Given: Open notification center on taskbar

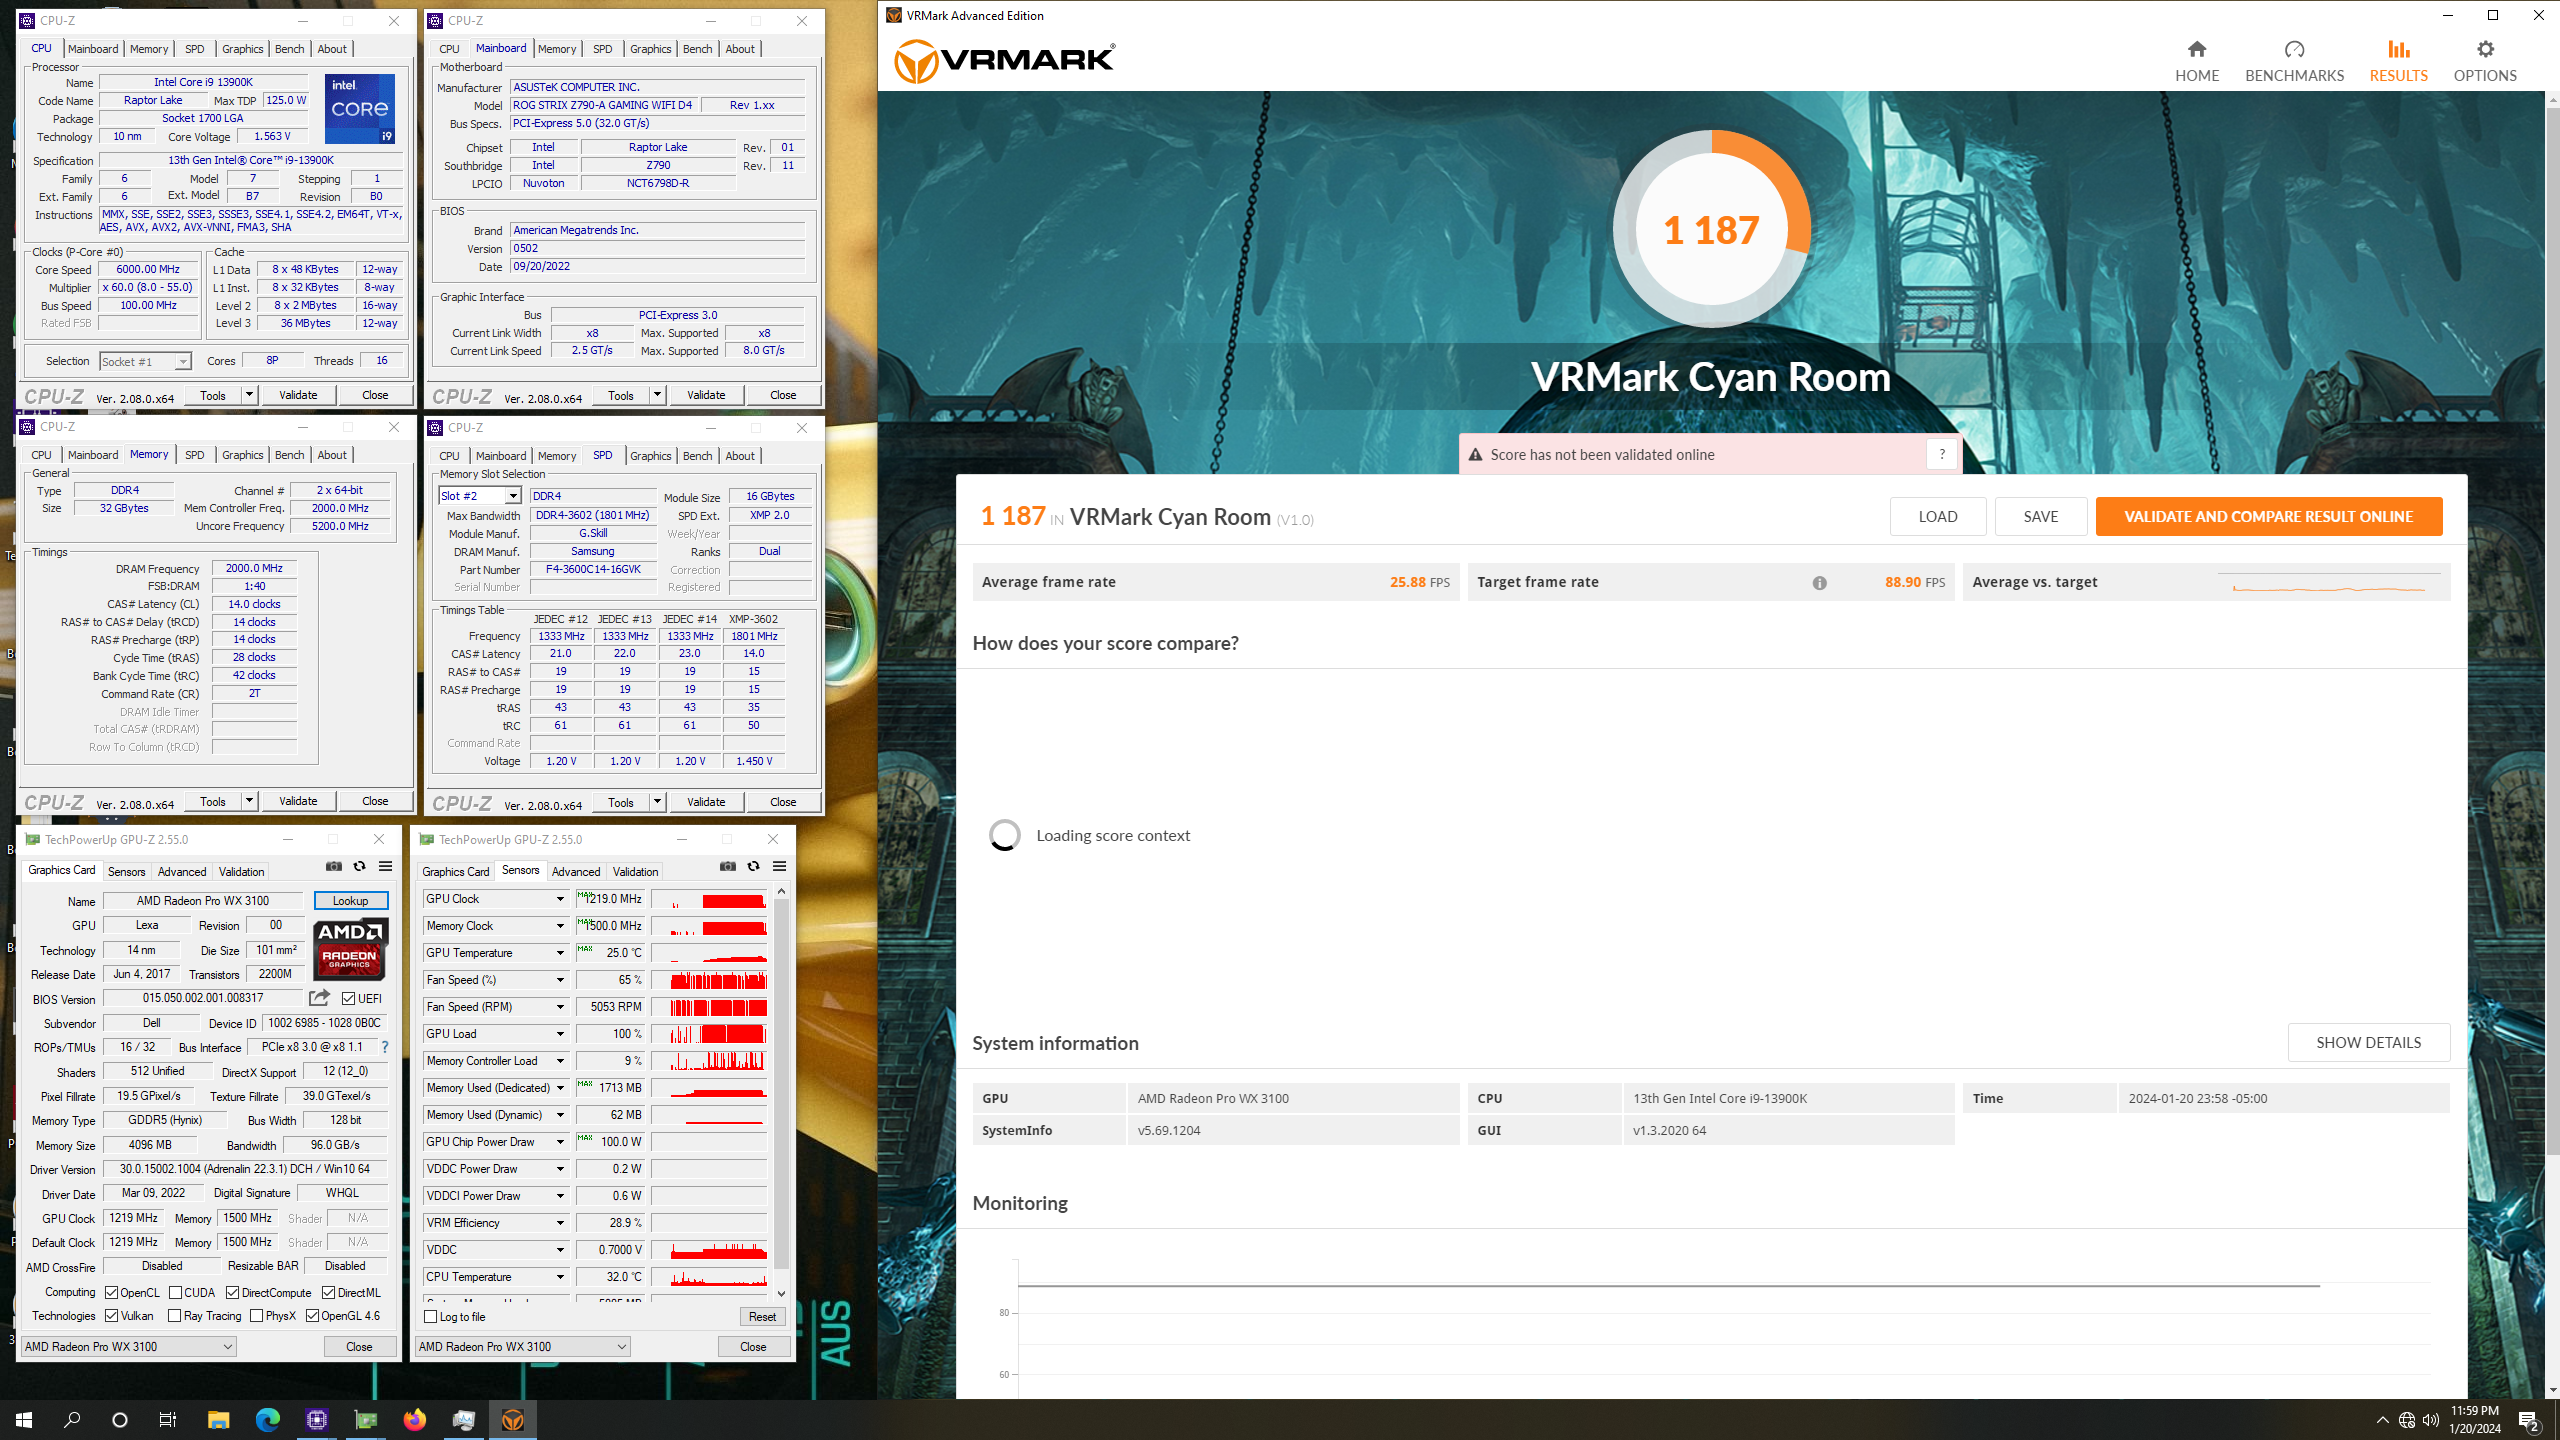Looking at the screenshot, I should (2528, 1419).
